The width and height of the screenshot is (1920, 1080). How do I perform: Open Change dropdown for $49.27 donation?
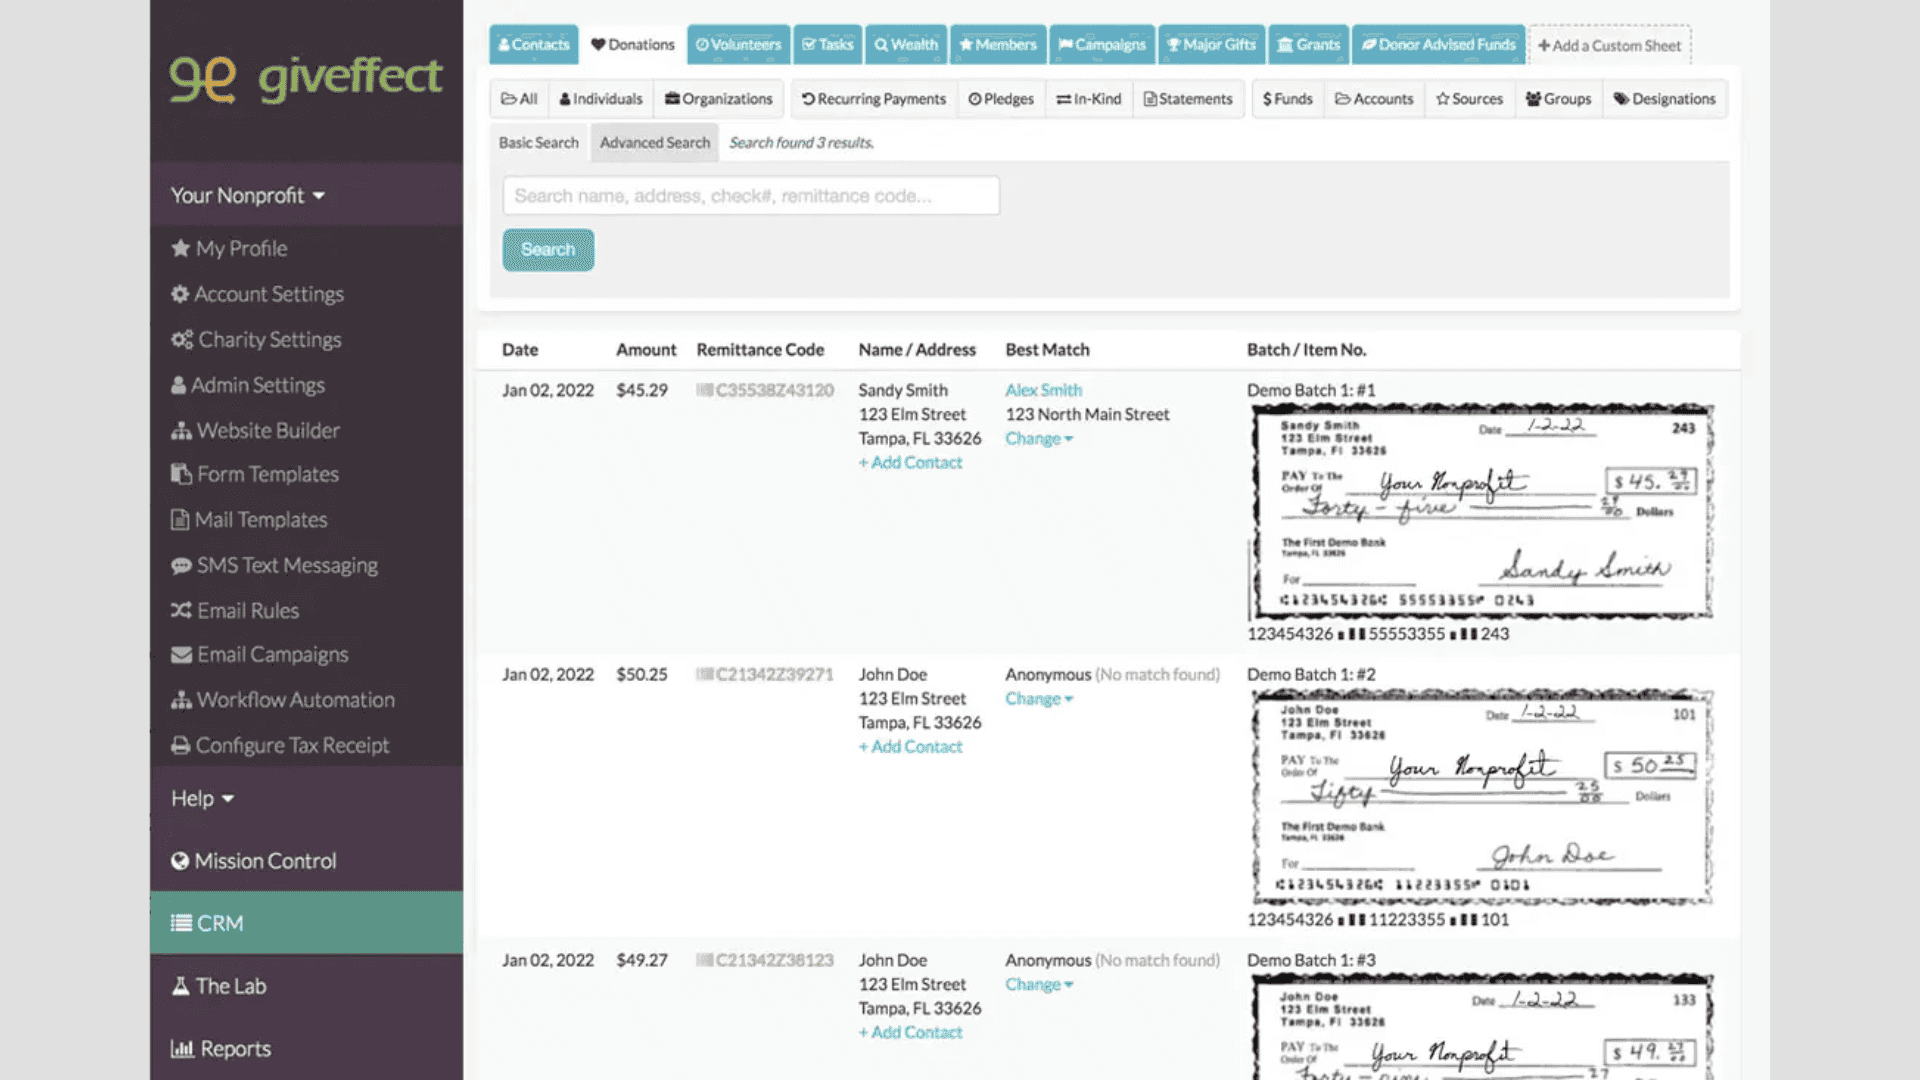[x=1039, y=984]
